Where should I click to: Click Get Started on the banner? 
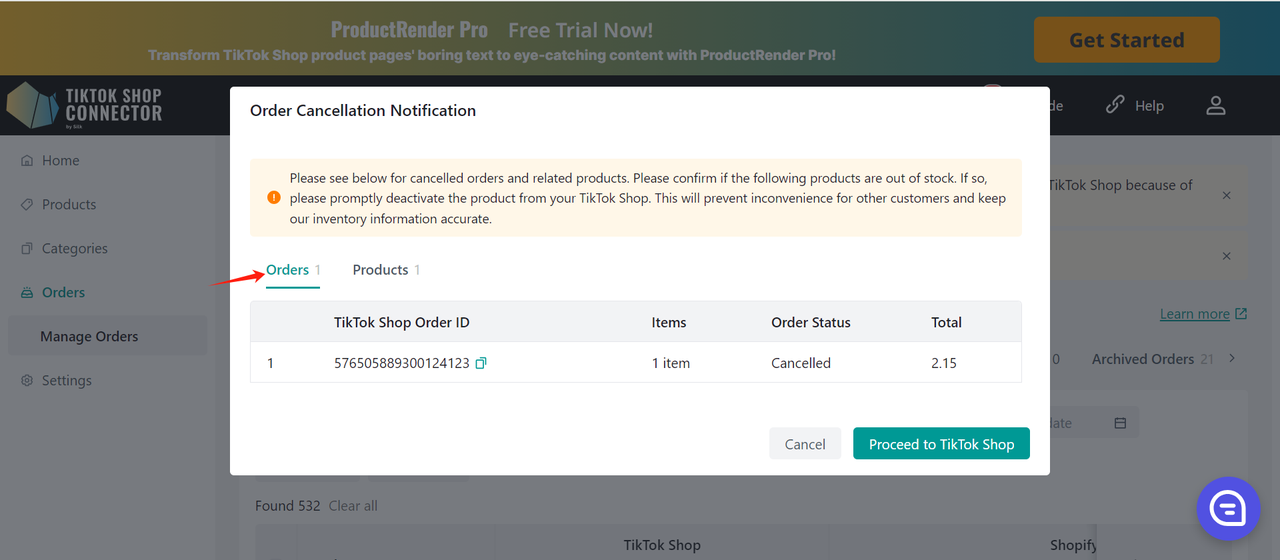pos(1126,40)
